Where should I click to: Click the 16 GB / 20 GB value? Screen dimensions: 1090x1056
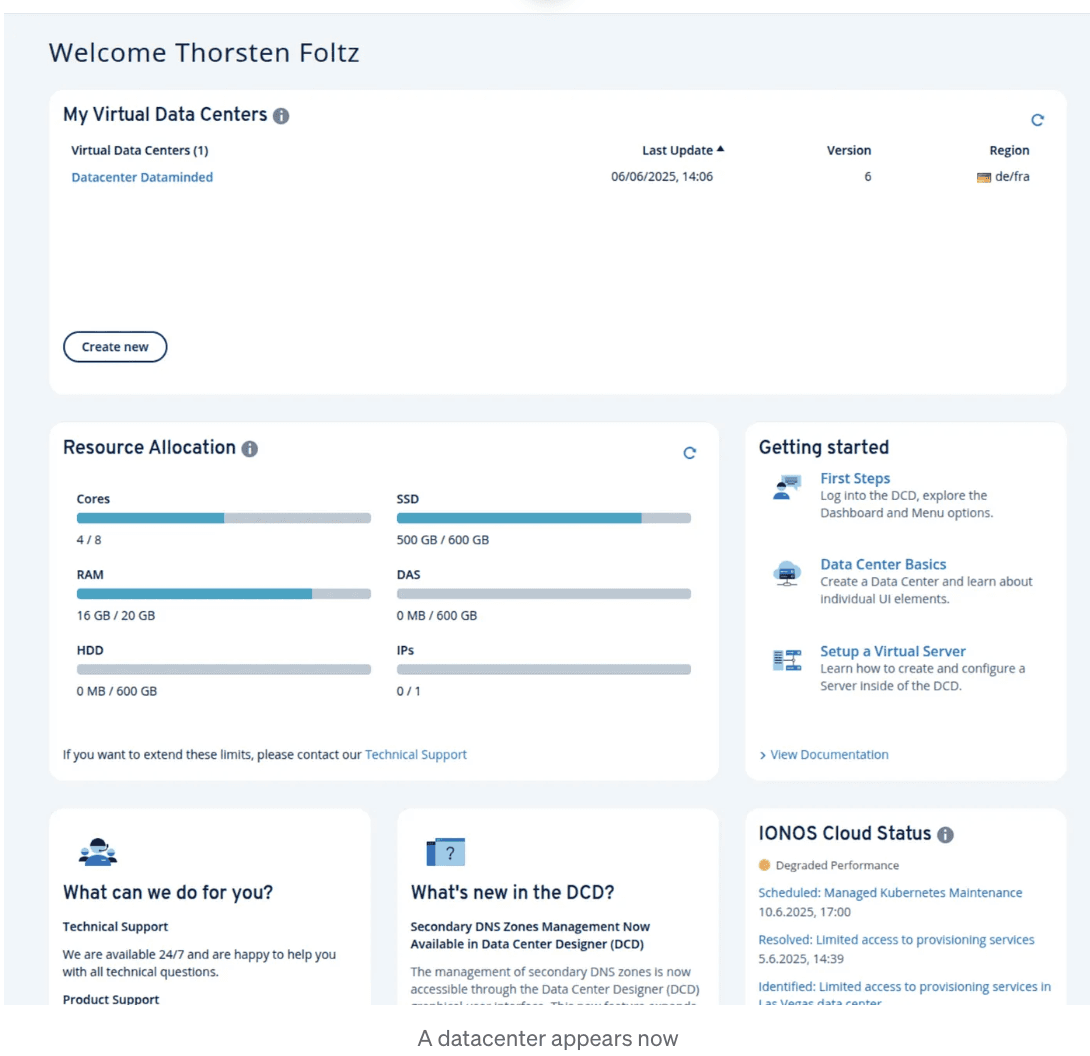pos(116,615)
